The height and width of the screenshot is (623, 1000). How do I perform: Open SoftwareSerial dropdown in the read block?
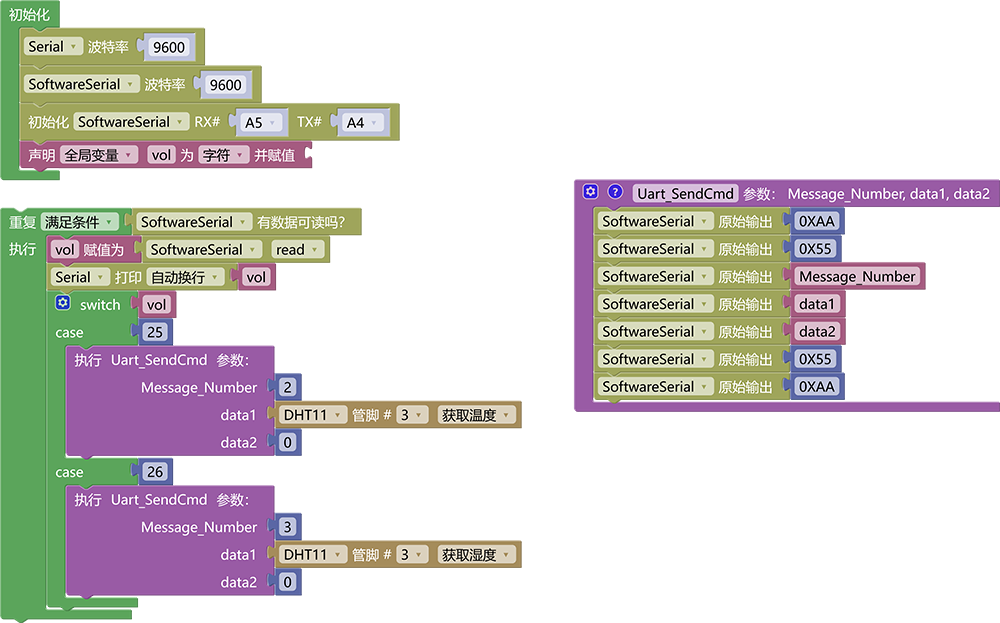[x=203, y=249]
